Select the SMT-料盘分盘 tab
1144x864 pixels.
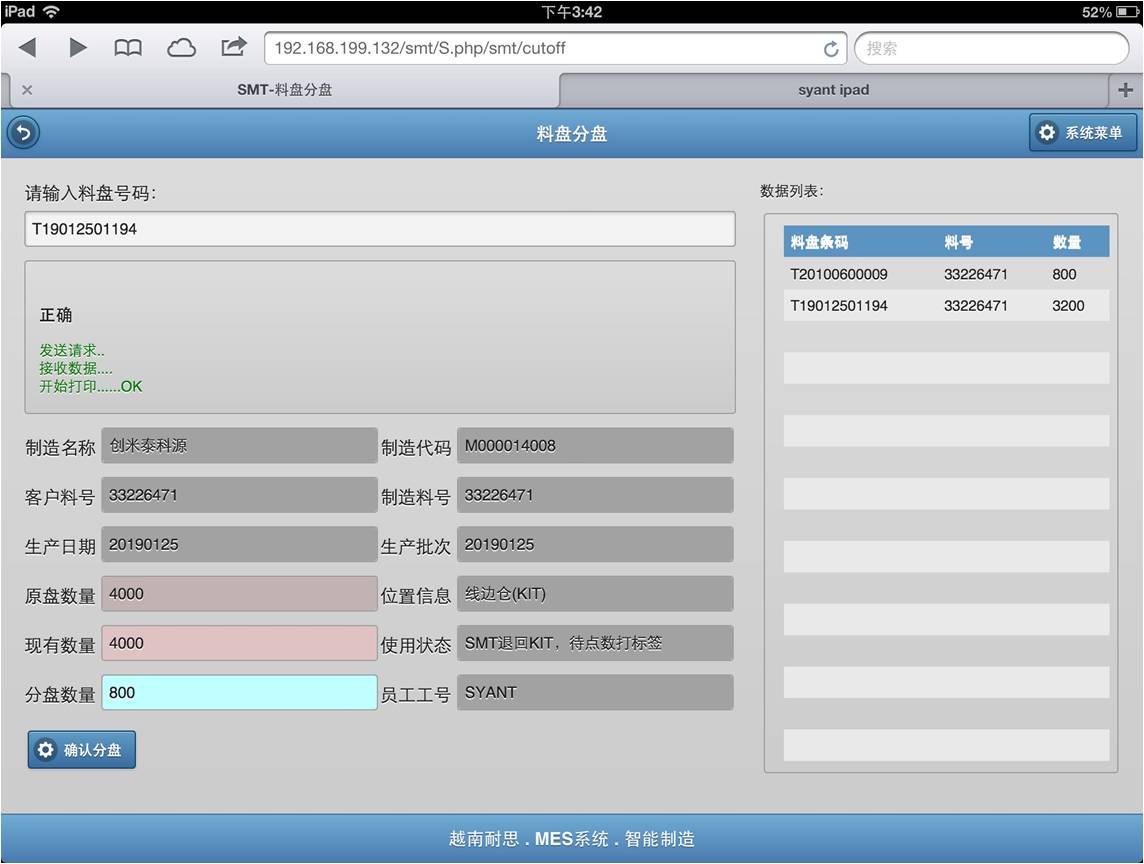285,90
